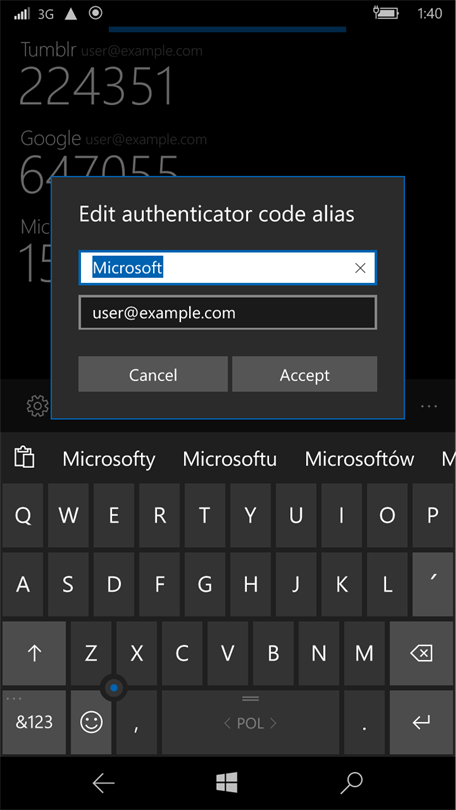Tap the clipboard paste icon on keyboard
The height and width of the screenshot is (810, 456).
pos(24,458)
